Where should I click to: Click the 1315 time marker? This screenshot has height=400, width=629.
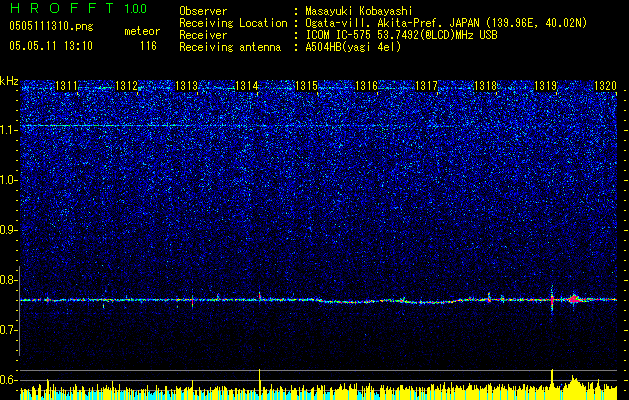pos(306,86)
